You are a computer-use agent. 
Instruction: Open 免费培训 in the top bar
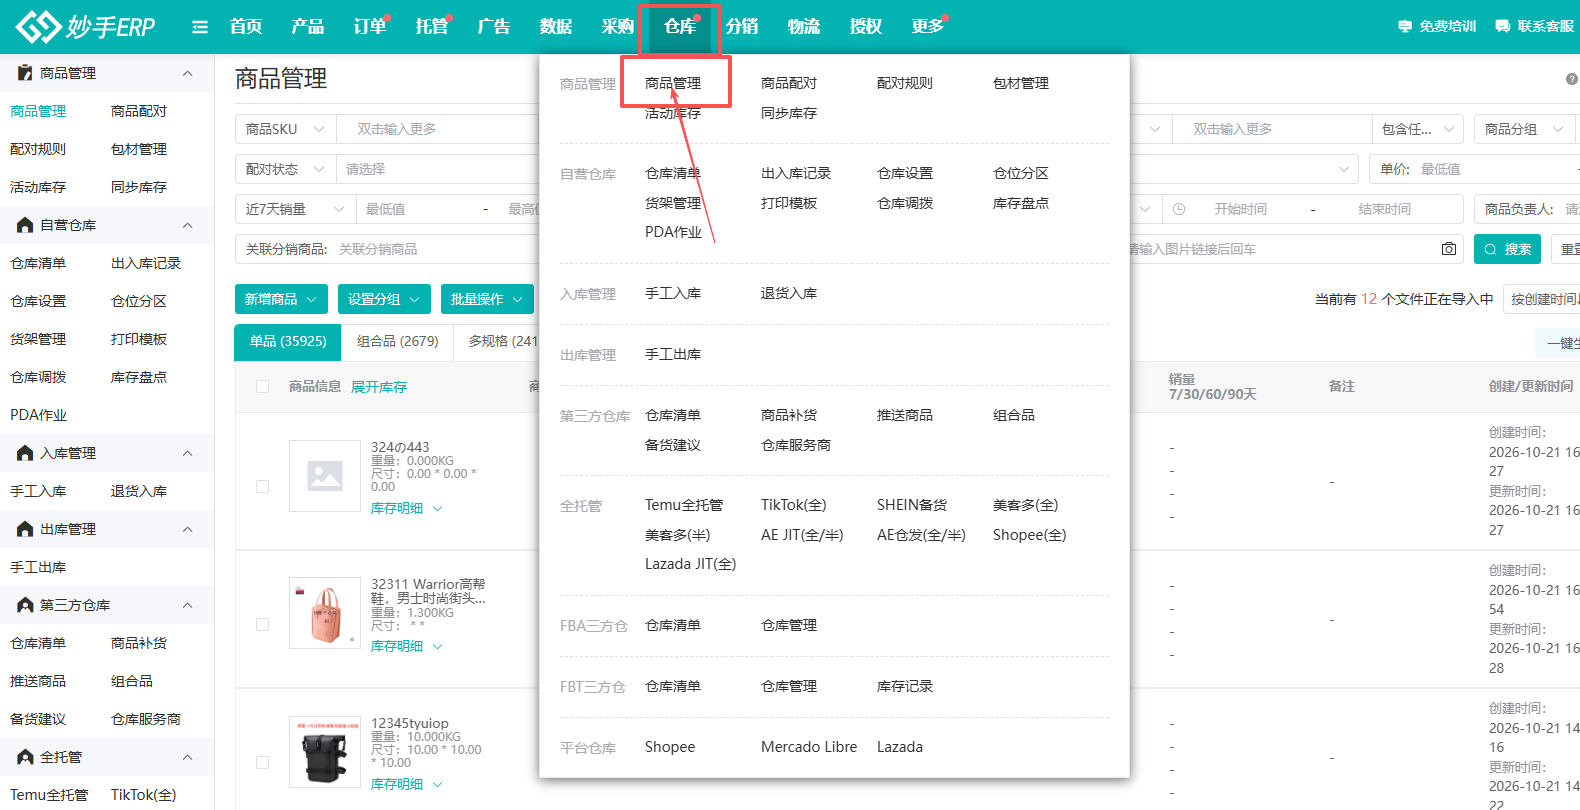pyautogui.click(x=1437, y=26)
